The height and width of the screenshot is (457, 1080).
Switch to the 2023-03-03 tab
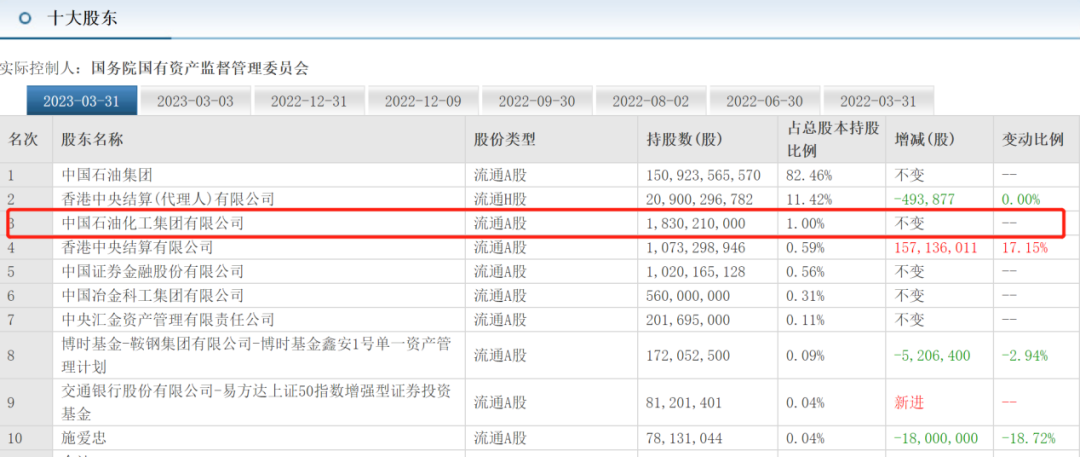pos(195,101)
